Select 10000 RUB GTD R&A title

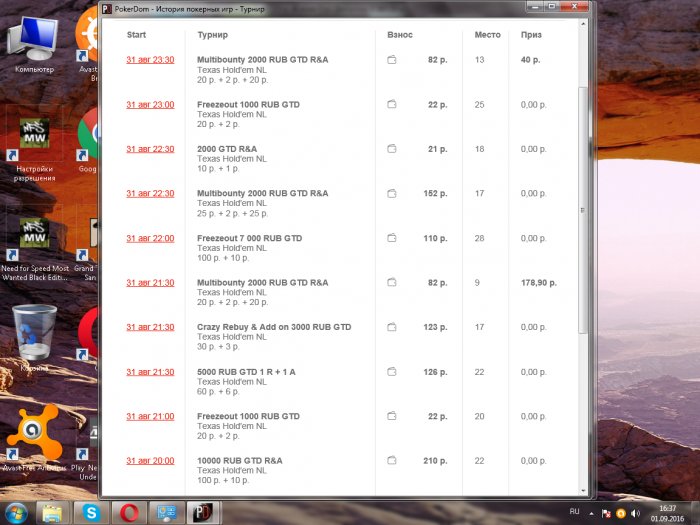240,461
